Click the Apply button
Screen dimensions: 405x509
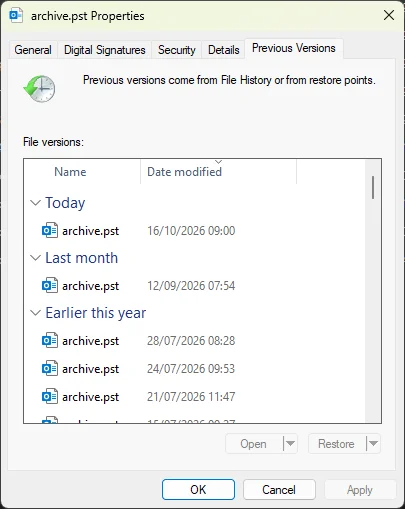coord(360,489)
